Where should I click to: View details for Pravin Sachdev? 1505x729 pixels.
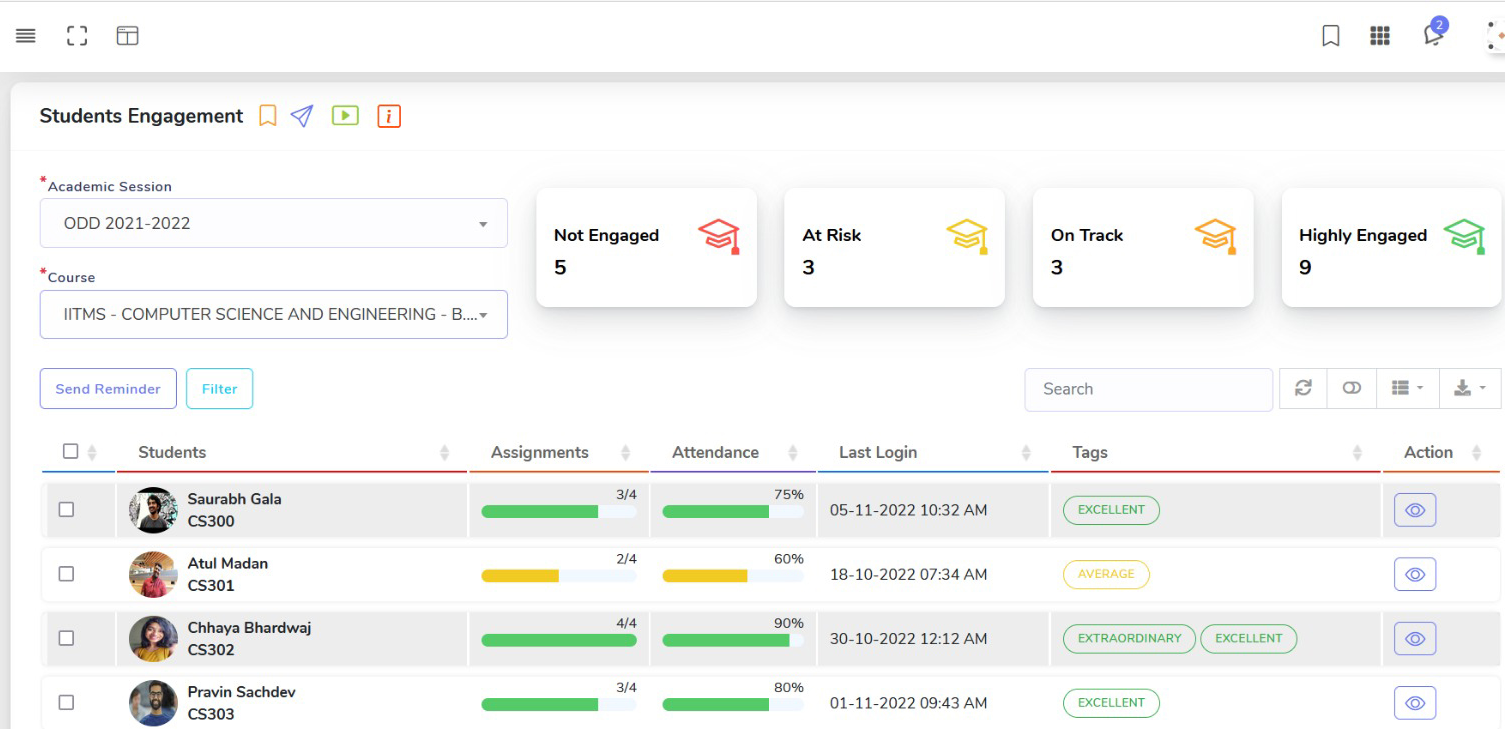point(1415,703)
